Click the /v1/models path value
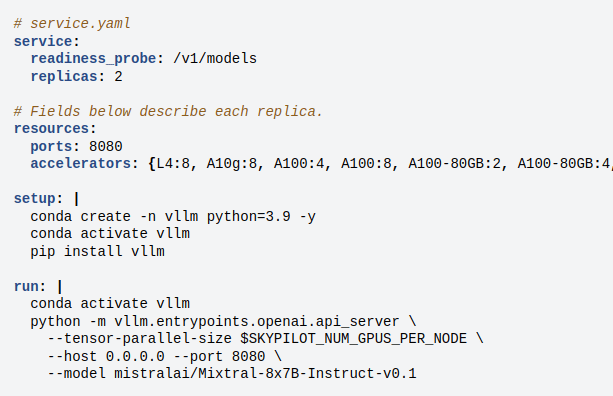The width and height of the screenshot is (613, 396). tap(215, 59)
